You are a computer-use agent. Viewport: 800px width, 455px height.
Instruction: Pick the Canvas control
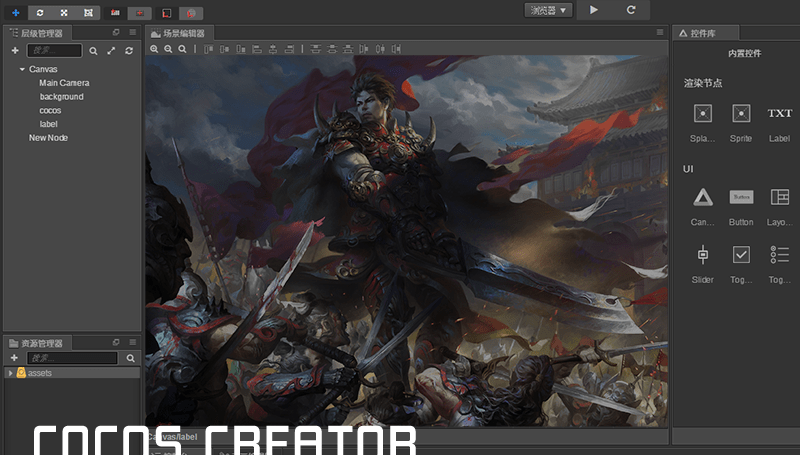[703, 197]
